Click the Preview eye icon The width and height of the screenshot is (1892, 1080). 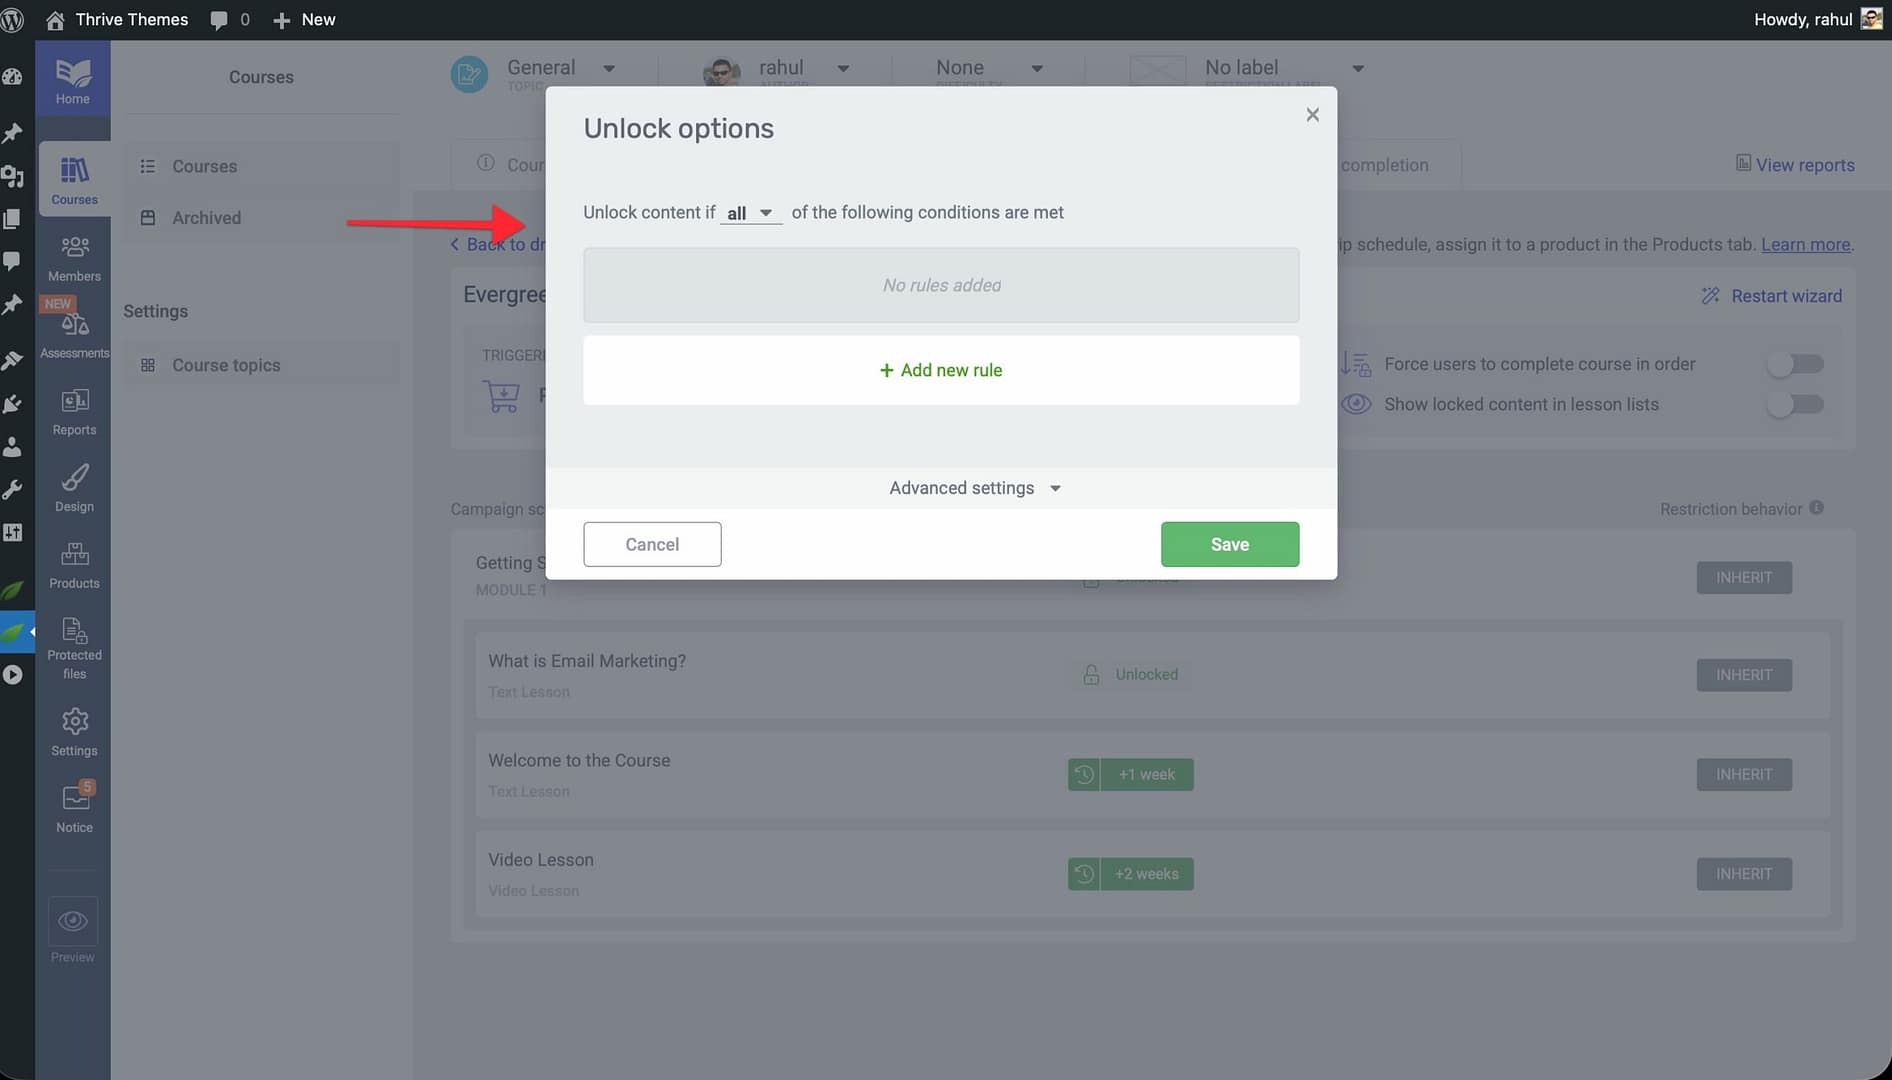[73, 922]
